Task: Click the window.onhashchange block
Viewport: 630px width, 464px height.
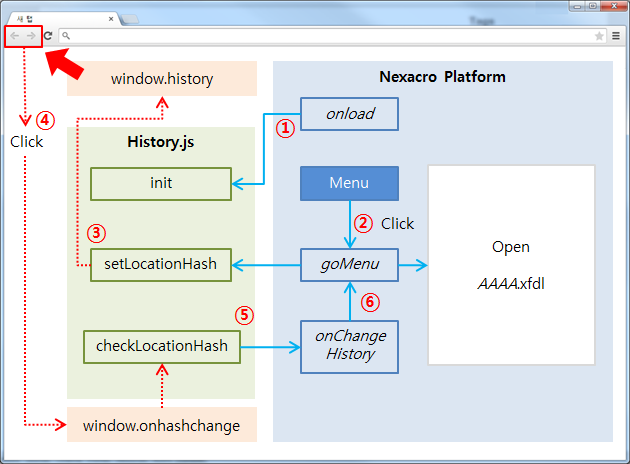Action: coord(161,425)
